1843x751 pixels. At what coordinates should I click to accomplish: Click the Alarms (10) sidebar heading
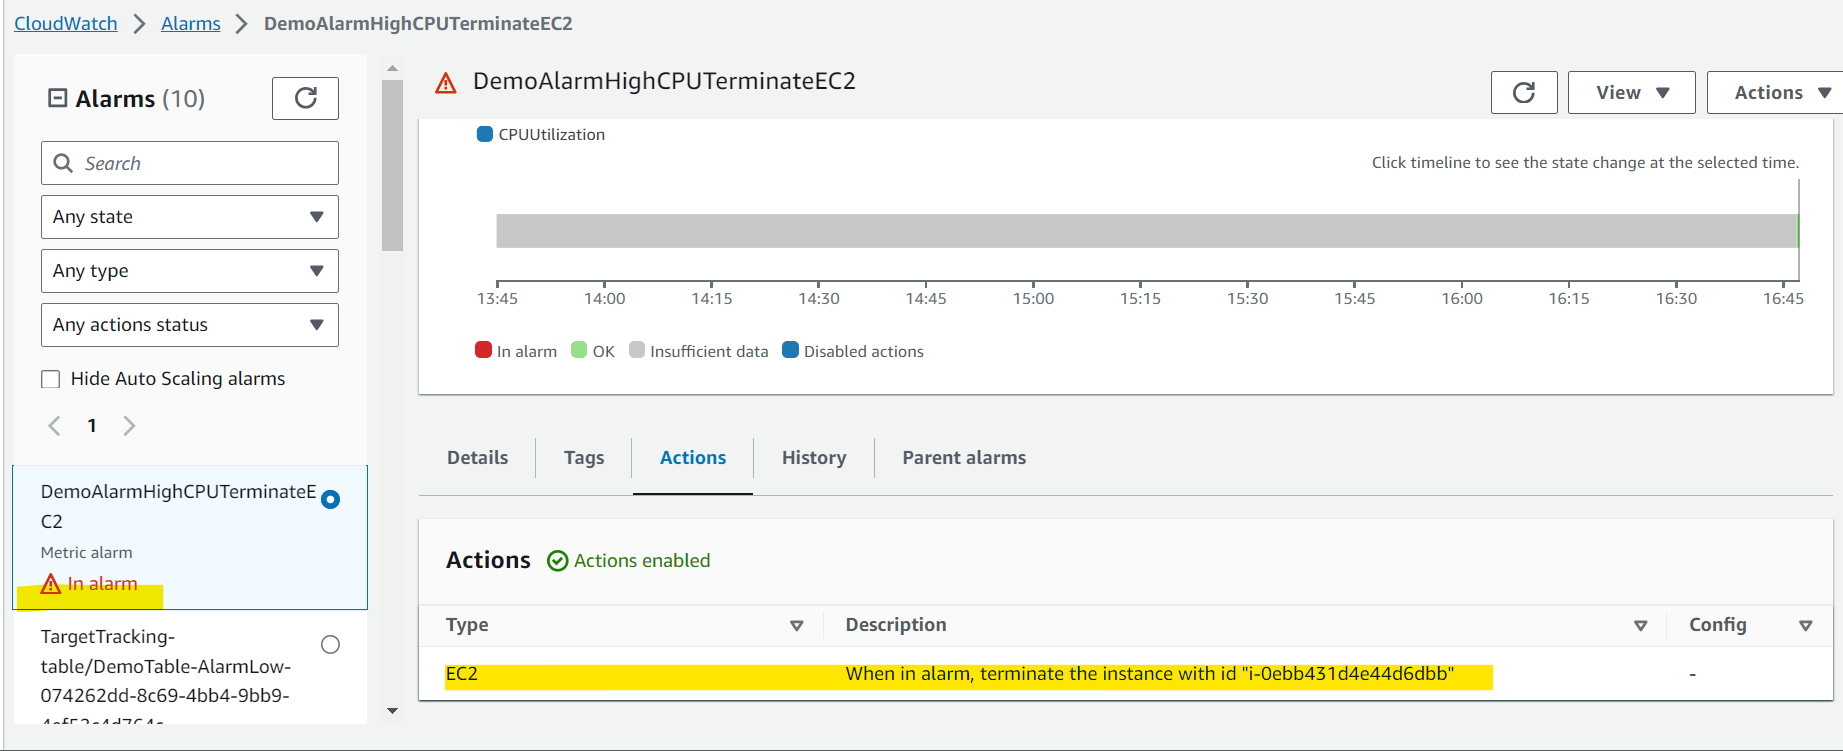[140, 99]
